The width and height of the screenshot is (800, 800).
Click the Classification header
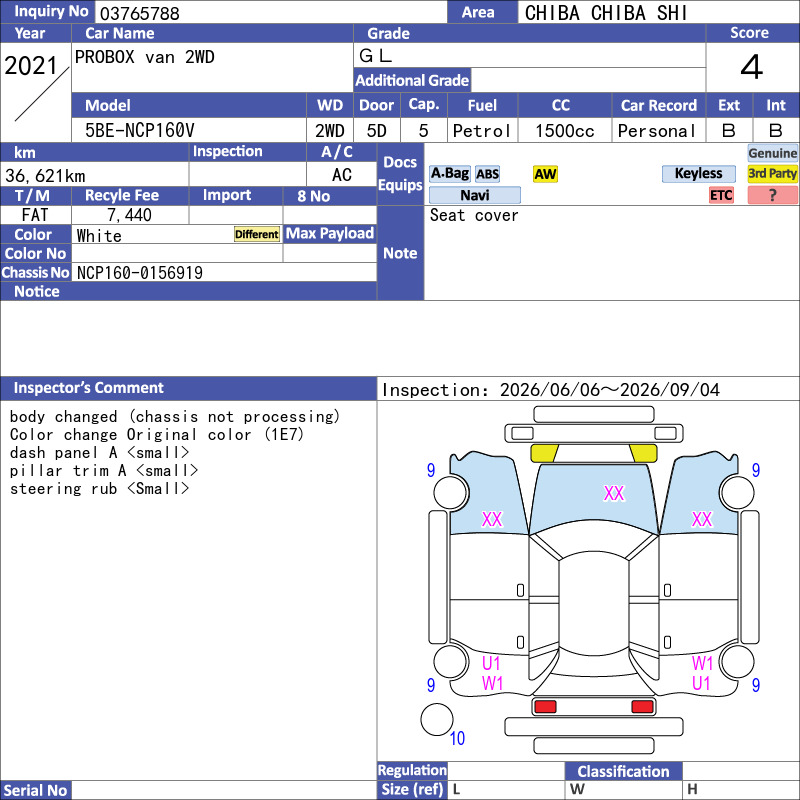[x=623, y=771]
